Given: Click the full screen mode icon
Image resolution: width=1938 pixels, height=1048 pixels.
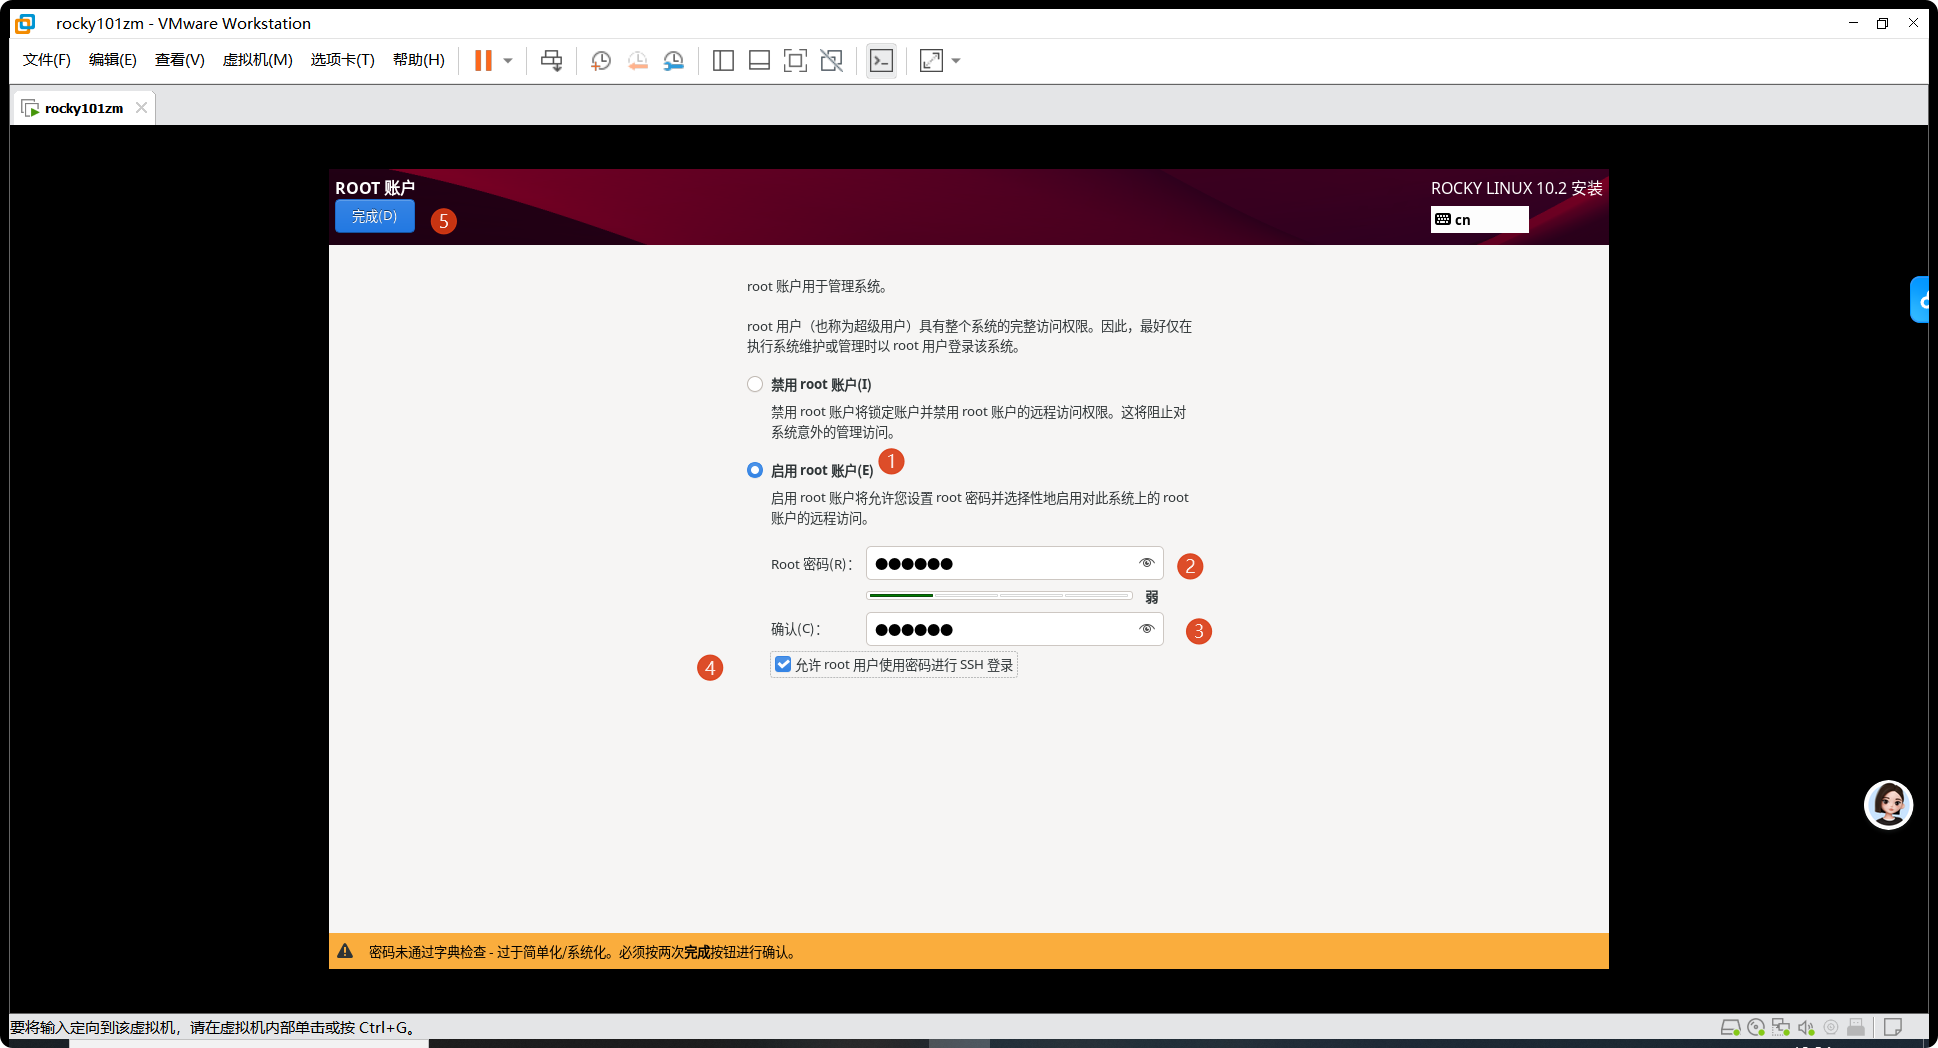Looking at the screenshot, I should (x=795, y=61).
